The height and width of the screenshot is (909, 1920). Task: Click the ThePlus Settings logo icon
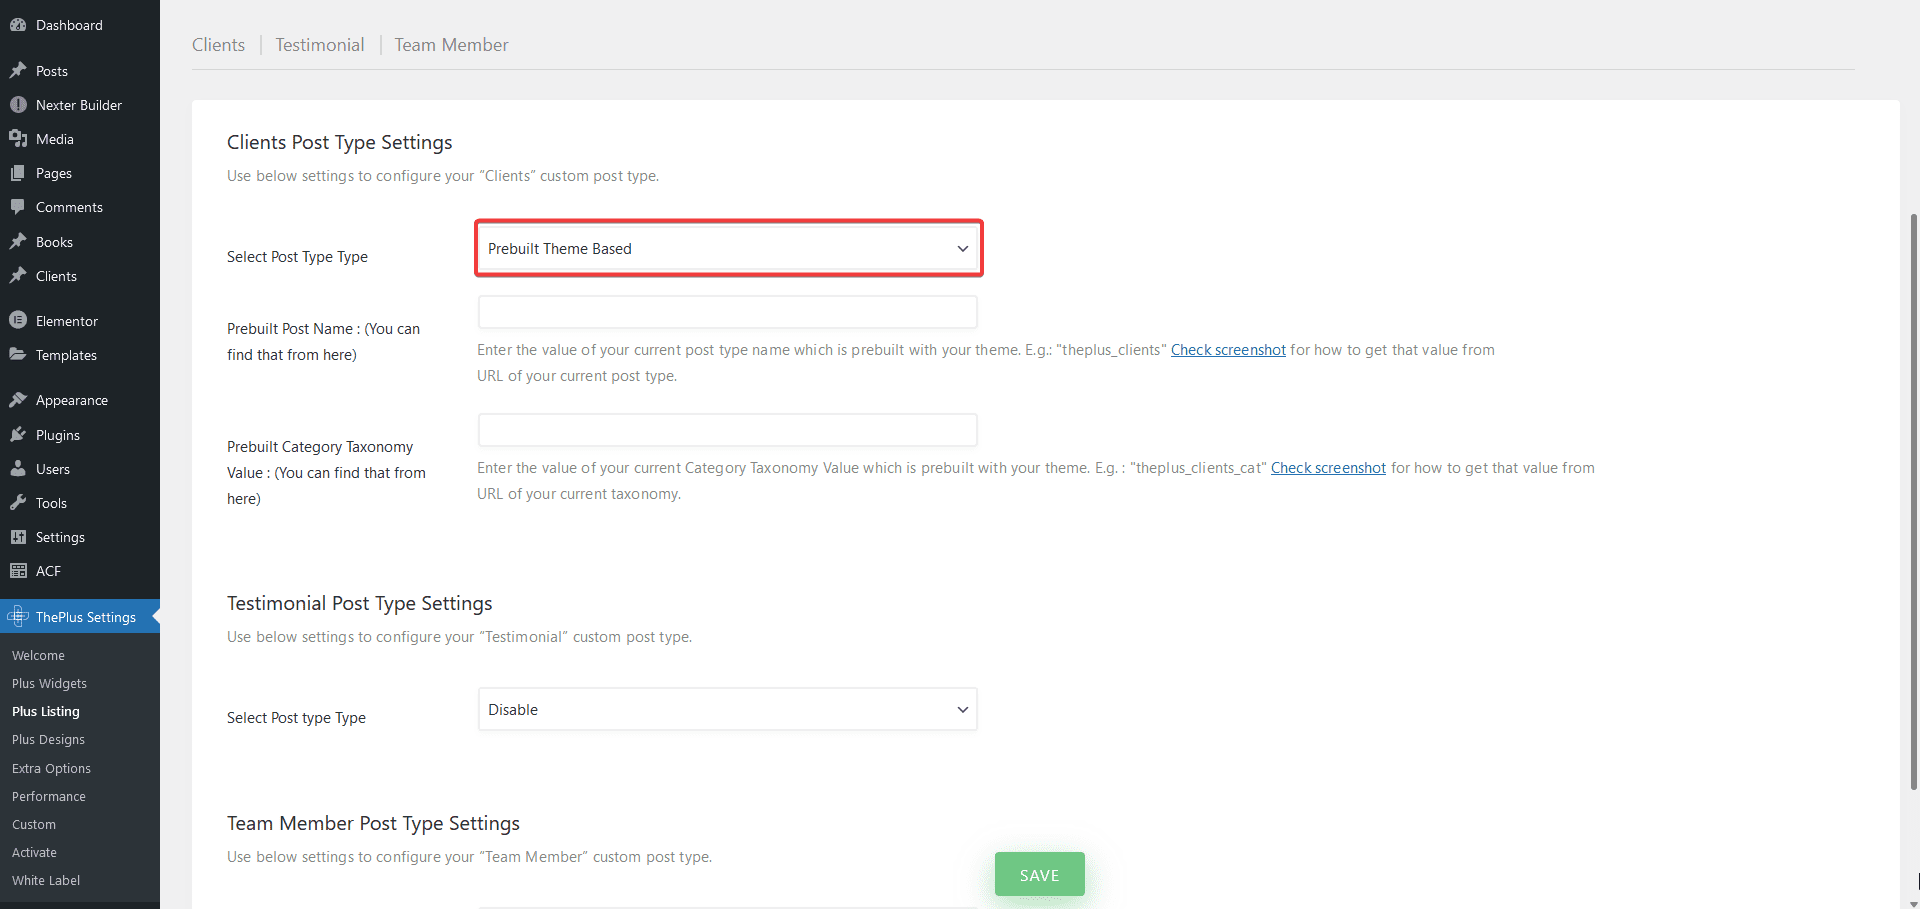point(18,617)
